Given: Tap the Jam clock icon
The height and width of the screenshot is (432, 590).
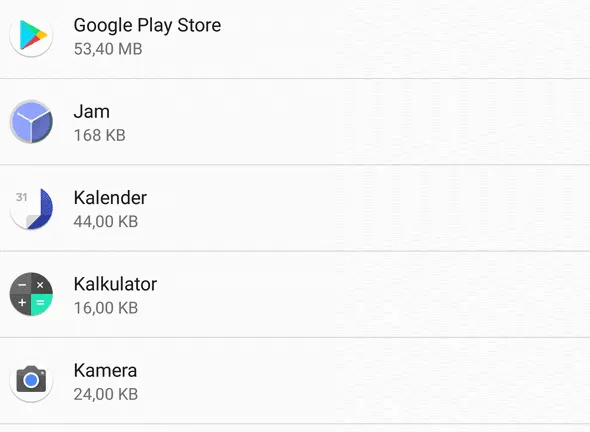Looking at the screenshot, I should click(31, 122).
